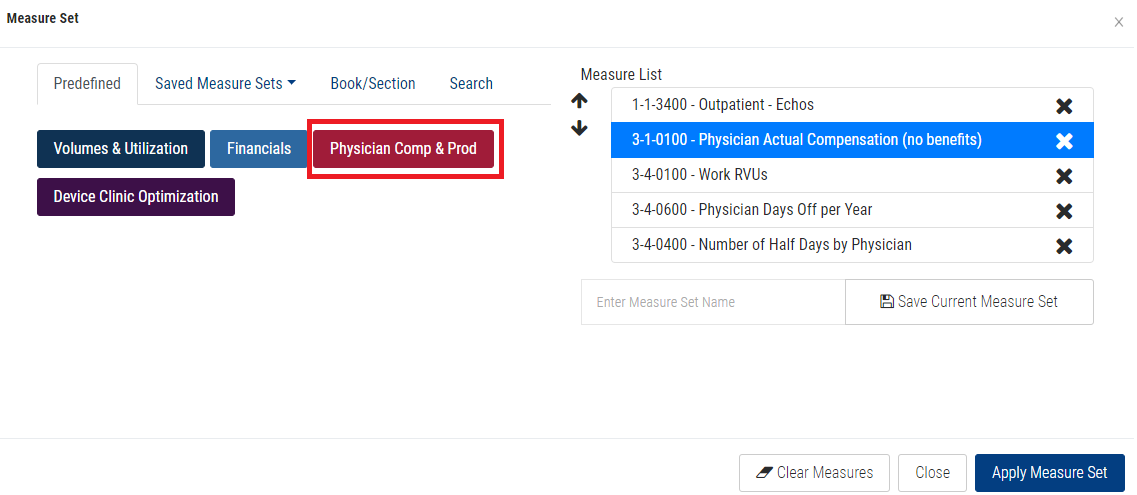
Task: Remove Physician Actual Compensation measure
Action: click(1064, 141)
